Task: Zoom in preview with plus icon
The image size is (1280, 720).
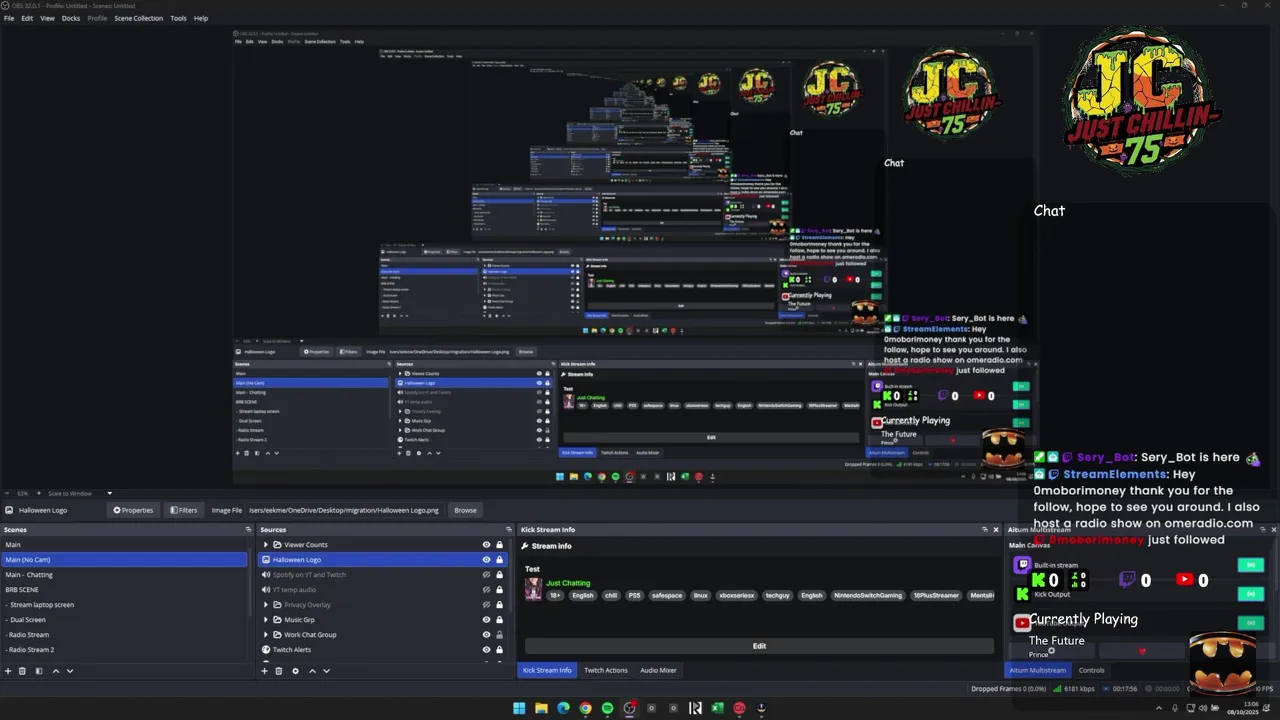Action: [38, 493]
